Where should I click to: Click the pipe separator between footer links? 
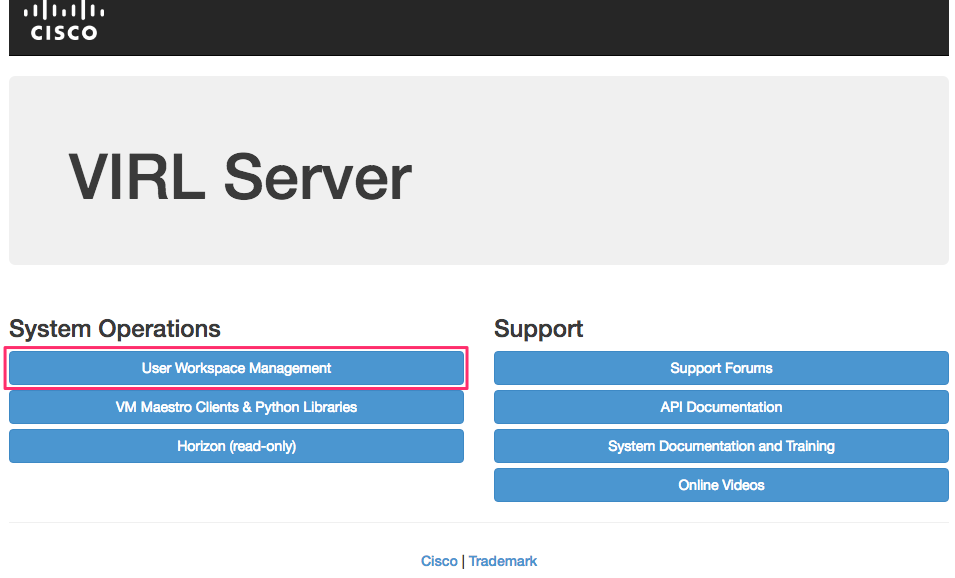click(x=463, y=561)
